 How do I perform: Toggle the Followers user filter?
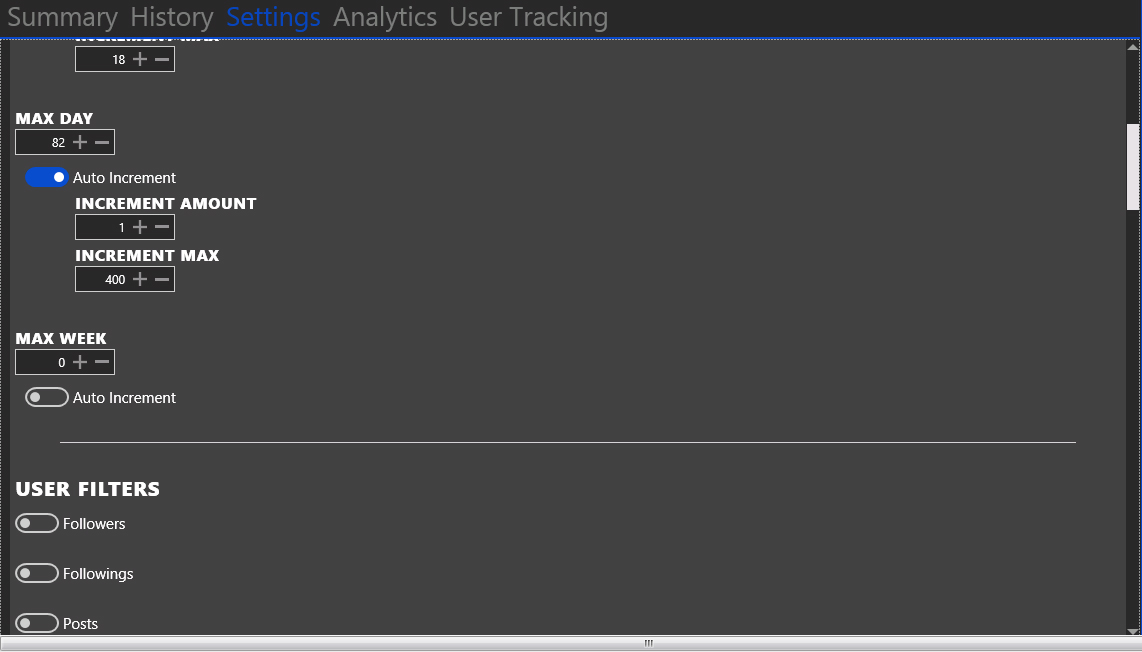coord(37,523)
